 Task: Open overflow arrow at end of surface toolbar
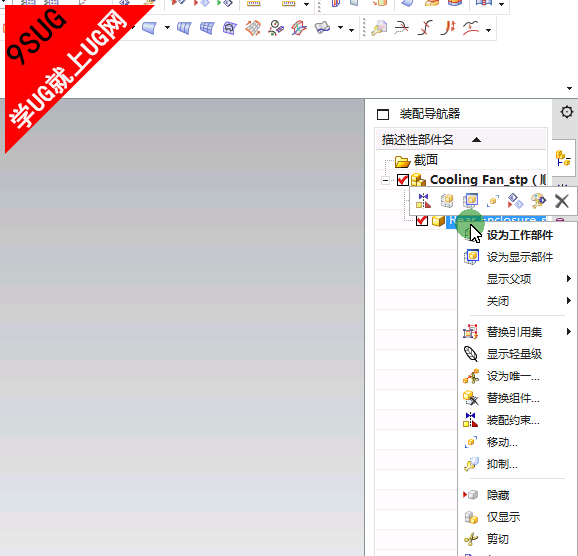click(351, 31)
